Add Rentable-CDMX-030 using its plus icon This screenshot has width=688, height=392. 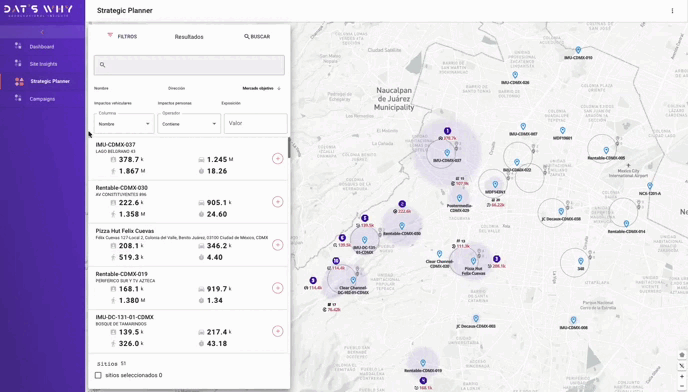pyautogui.click(x=277, y=201)
